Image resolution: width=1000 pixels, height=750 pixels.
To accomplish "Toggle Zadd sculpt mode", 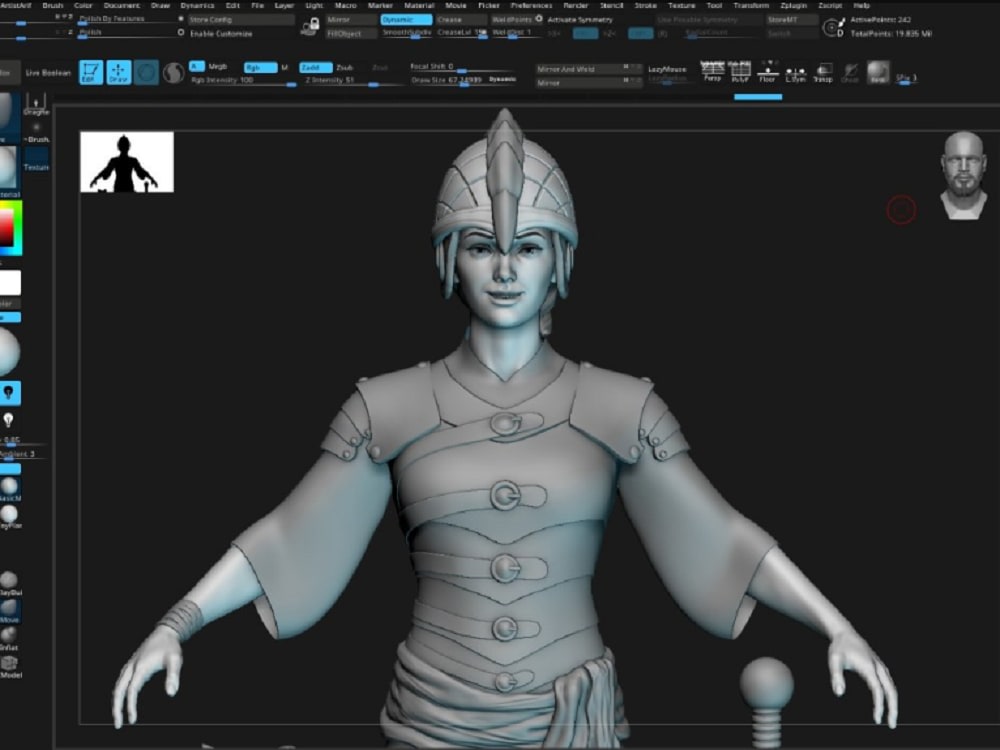I will 316,67.
